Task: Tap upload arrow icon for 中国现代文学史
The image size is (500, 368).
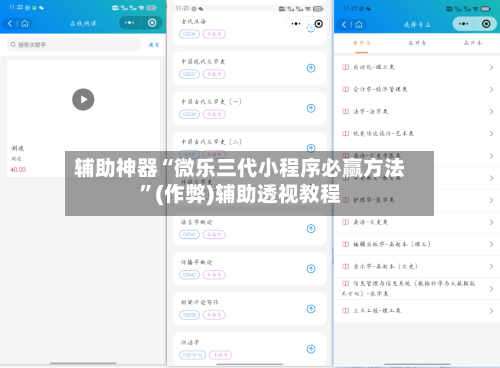Action: [311, 68]
